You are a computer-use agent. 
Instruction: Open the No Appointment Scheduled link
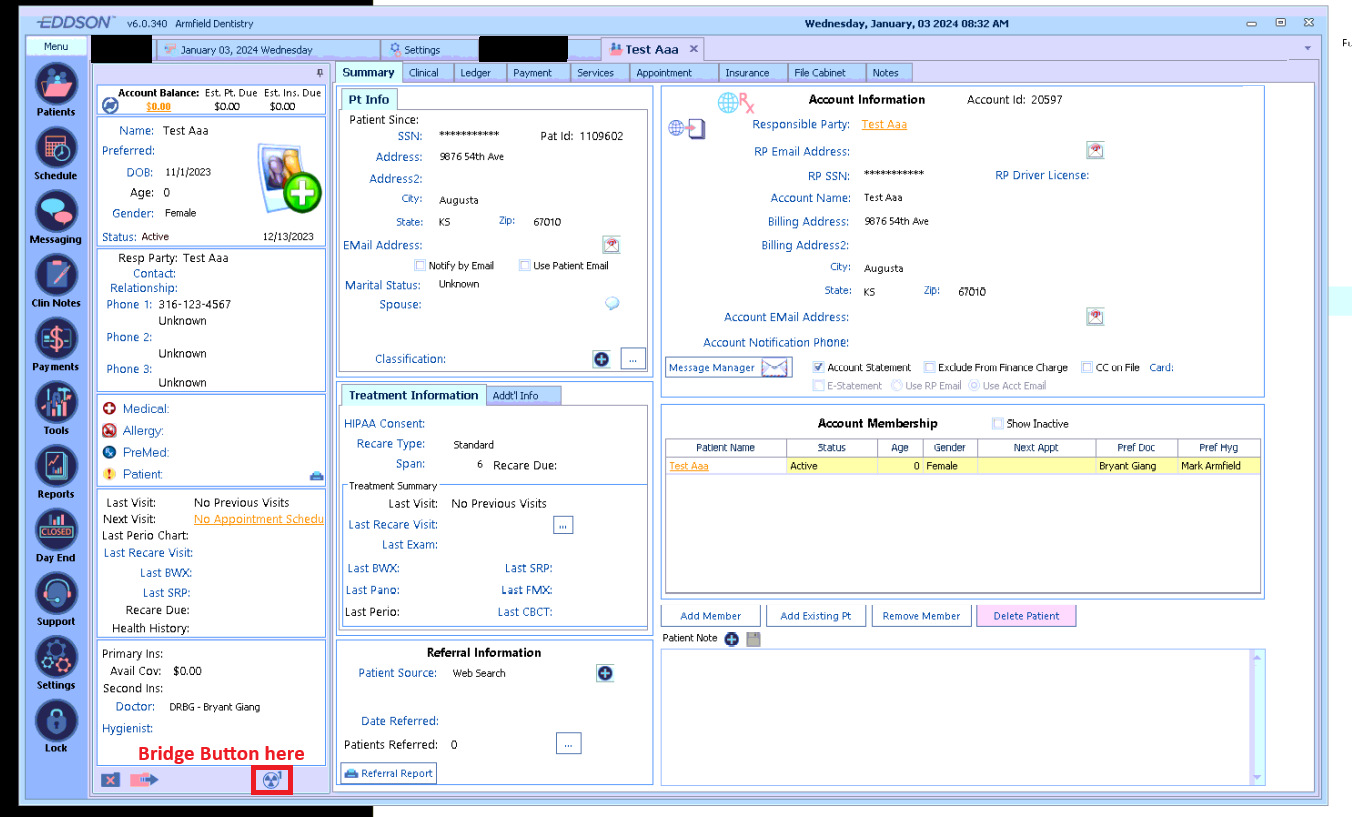click(x=259, y=519)
